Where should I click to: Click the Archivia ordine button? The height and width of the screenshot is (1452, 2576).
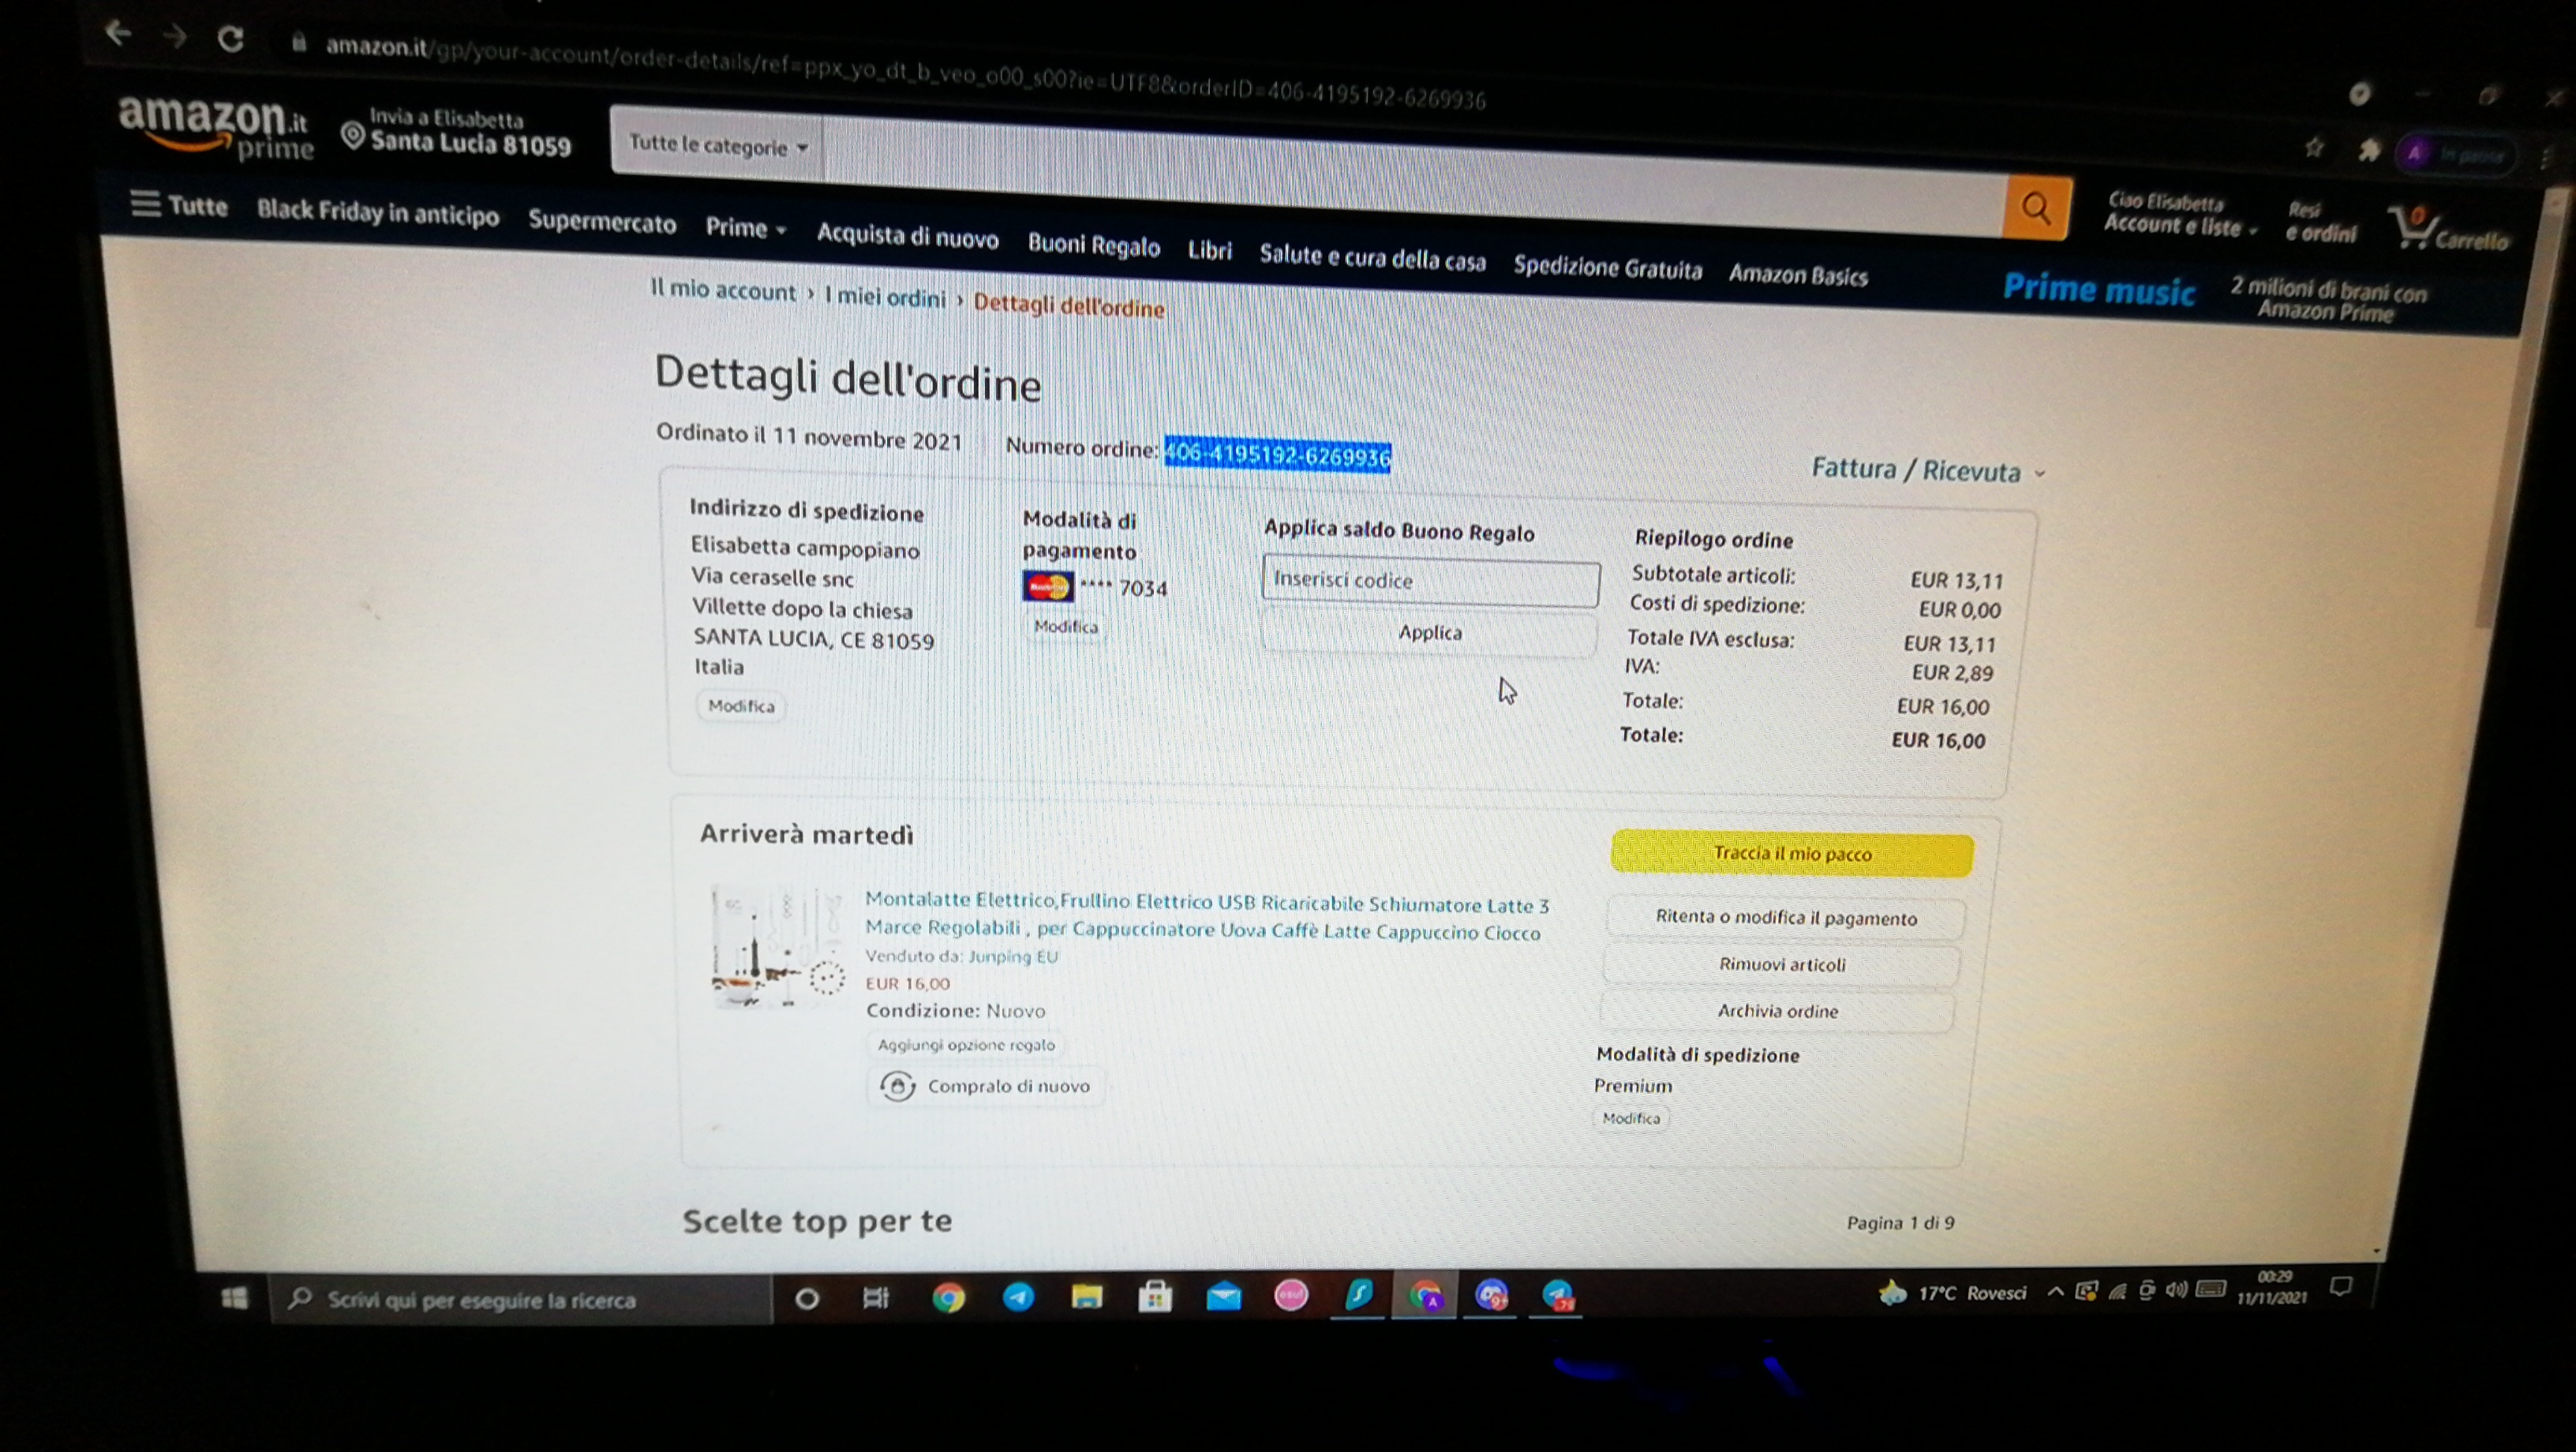point(1777,1011)
